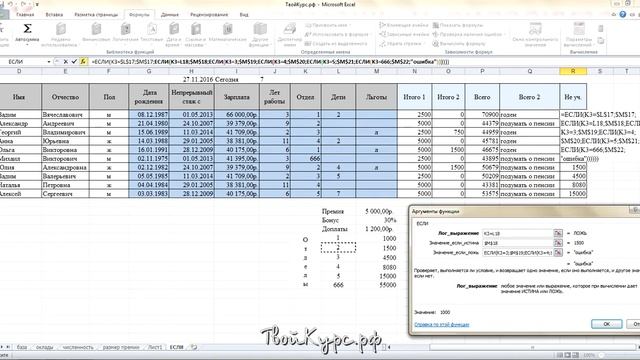Click the cell containing 'Вячеславович'
The height and width of the screenshot is (360, 640).
click(x=65, y=115)
